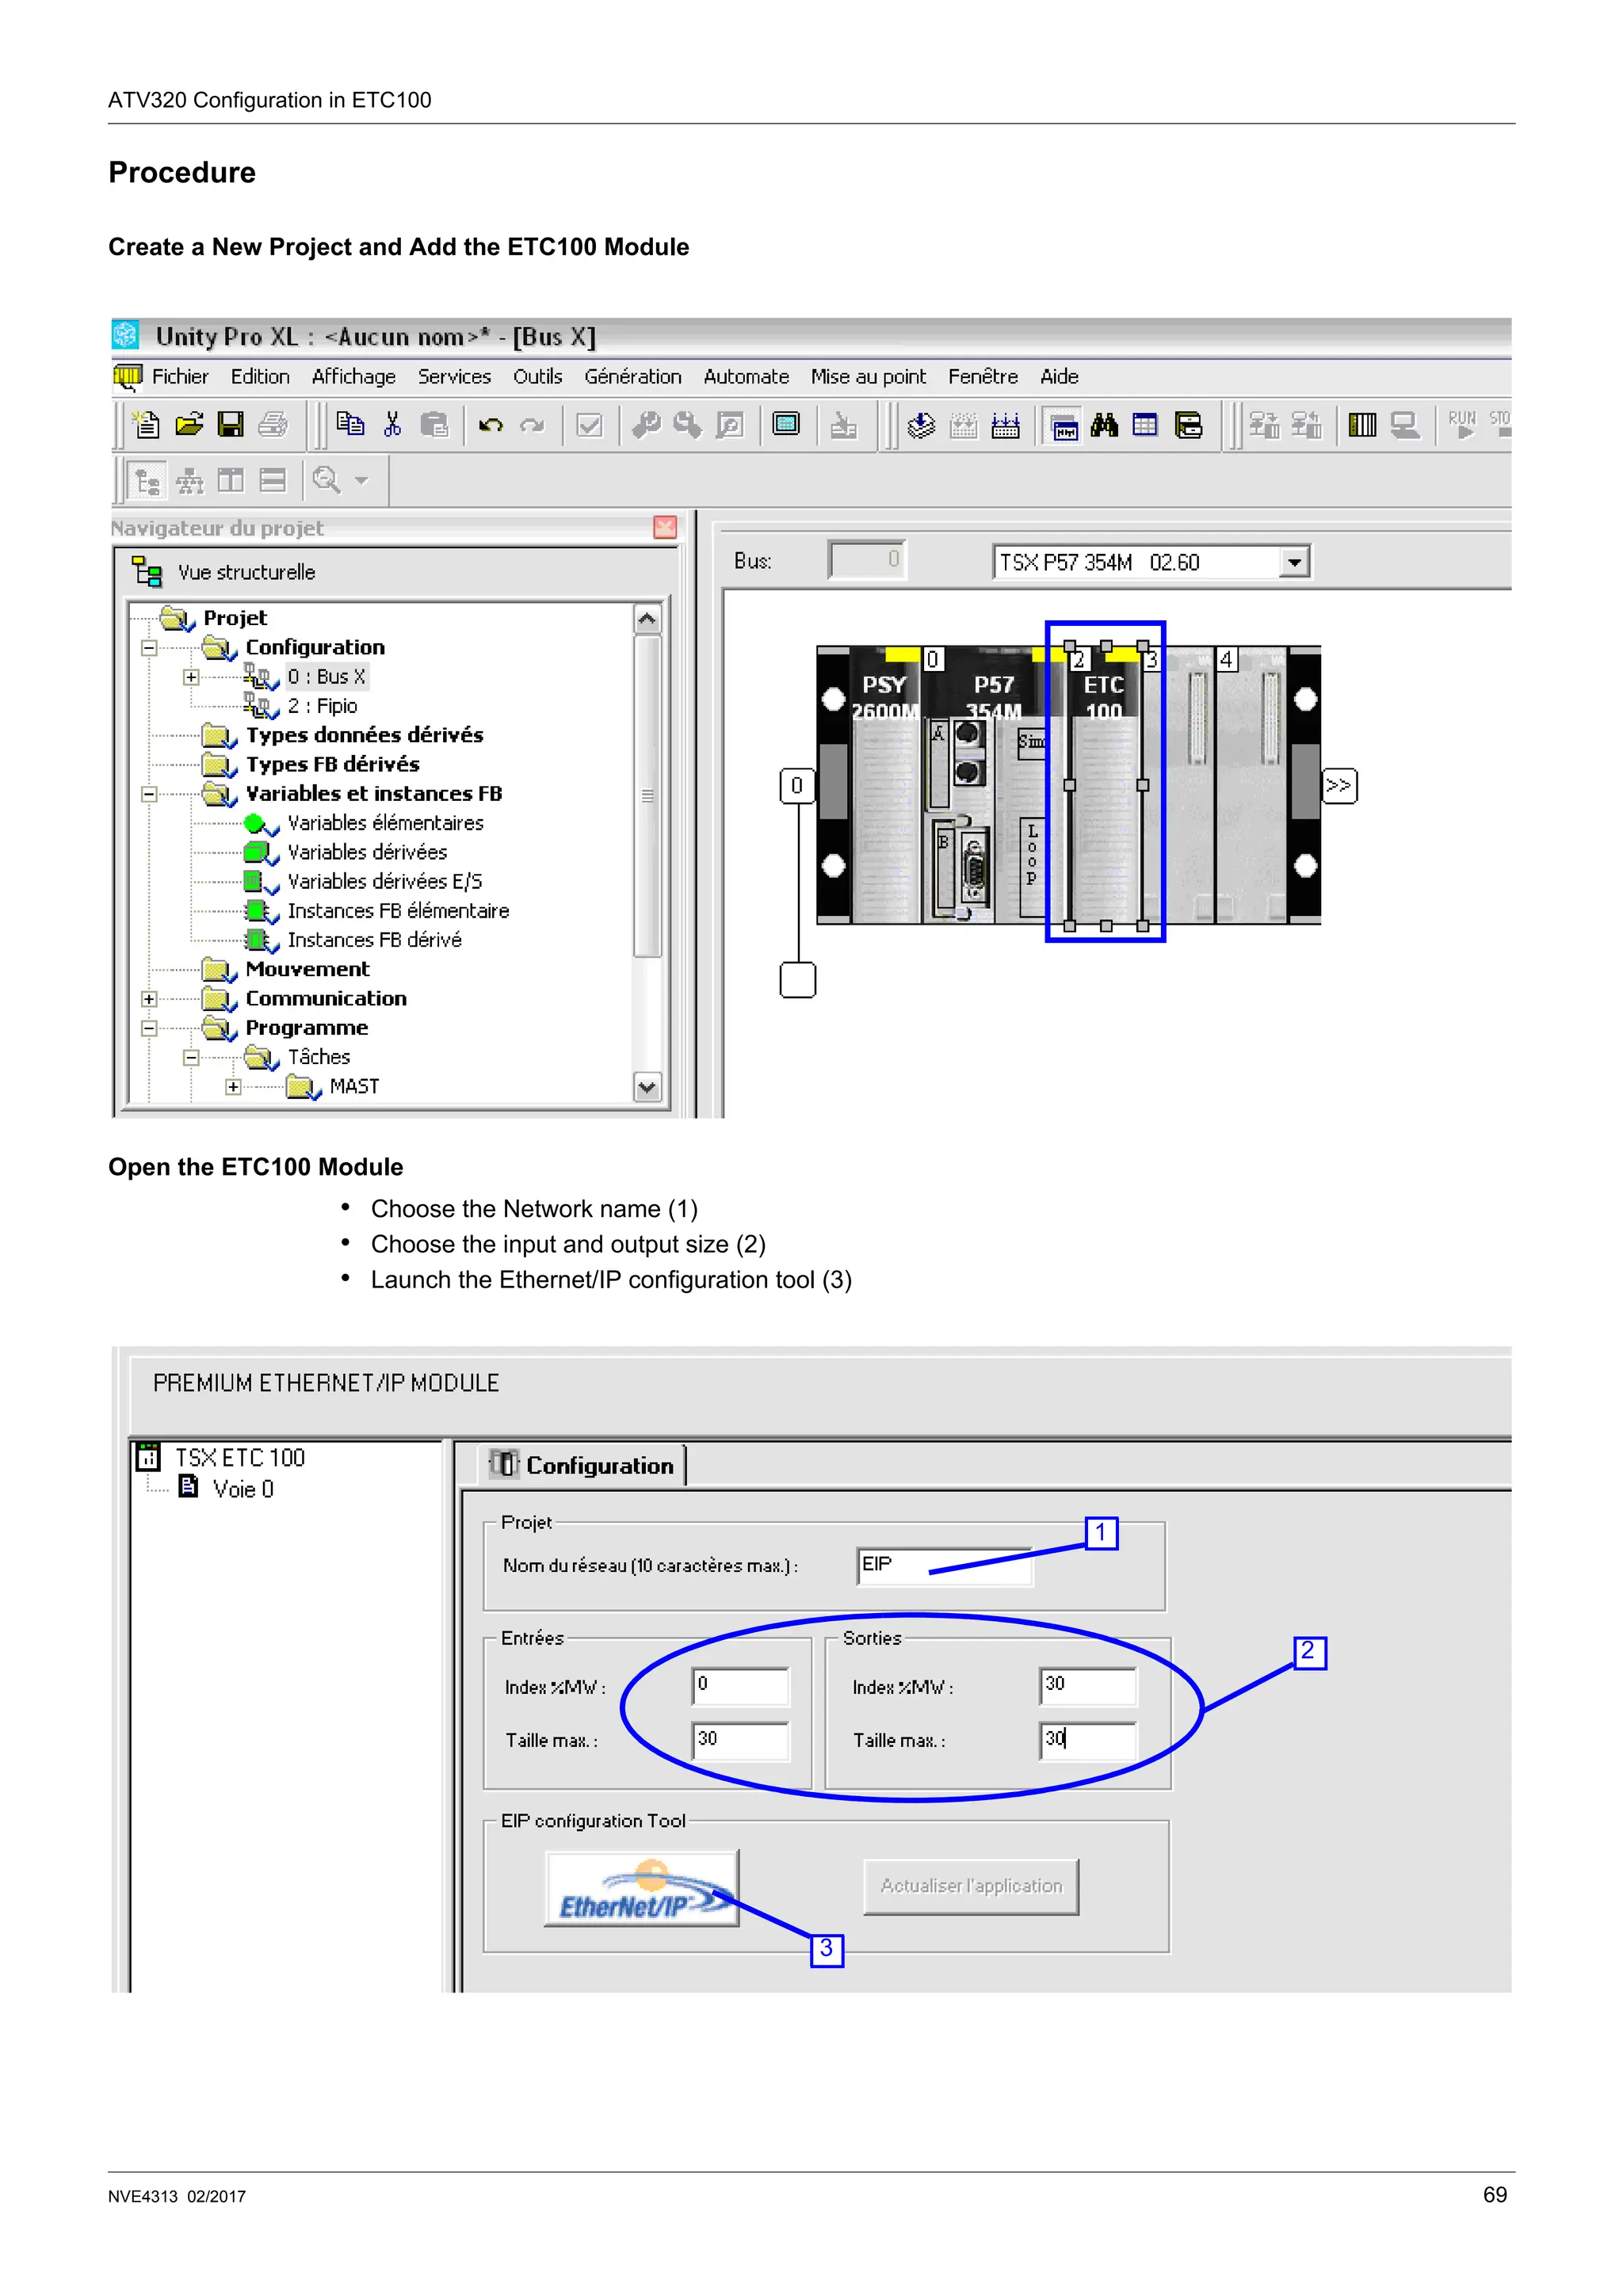Click the structural view tree icon
The width and height of the screenshot is (1623, 2296).
[148, 481]
